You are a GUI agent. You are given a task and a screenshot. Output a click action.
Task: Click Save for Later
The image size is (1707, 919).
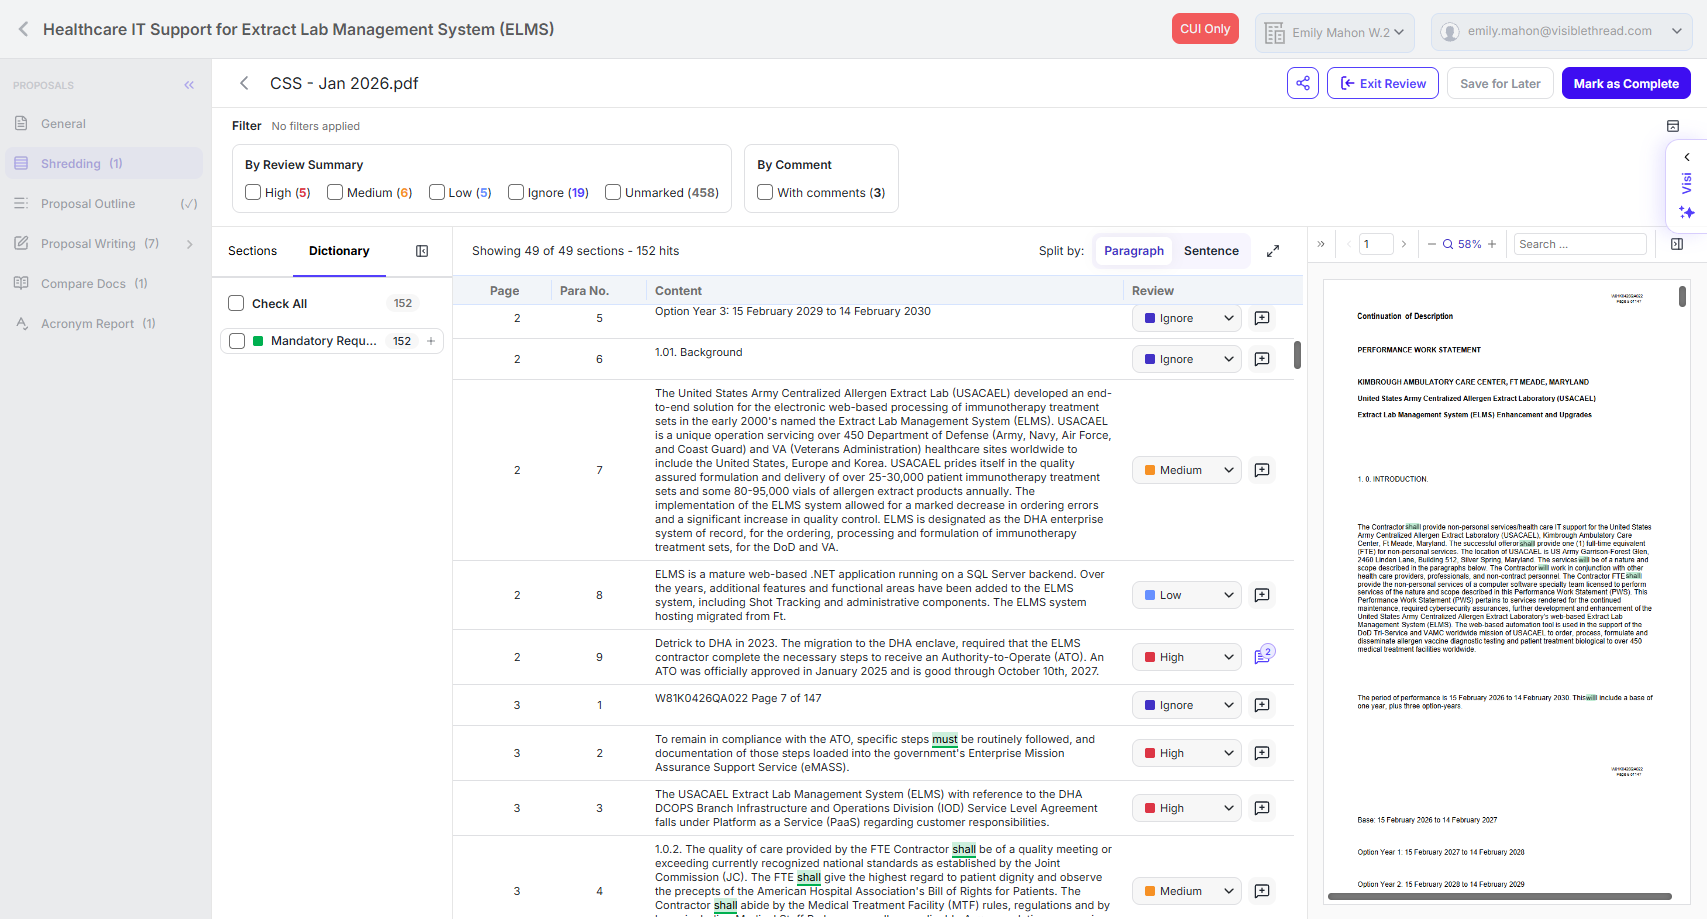click(1500, 83)
